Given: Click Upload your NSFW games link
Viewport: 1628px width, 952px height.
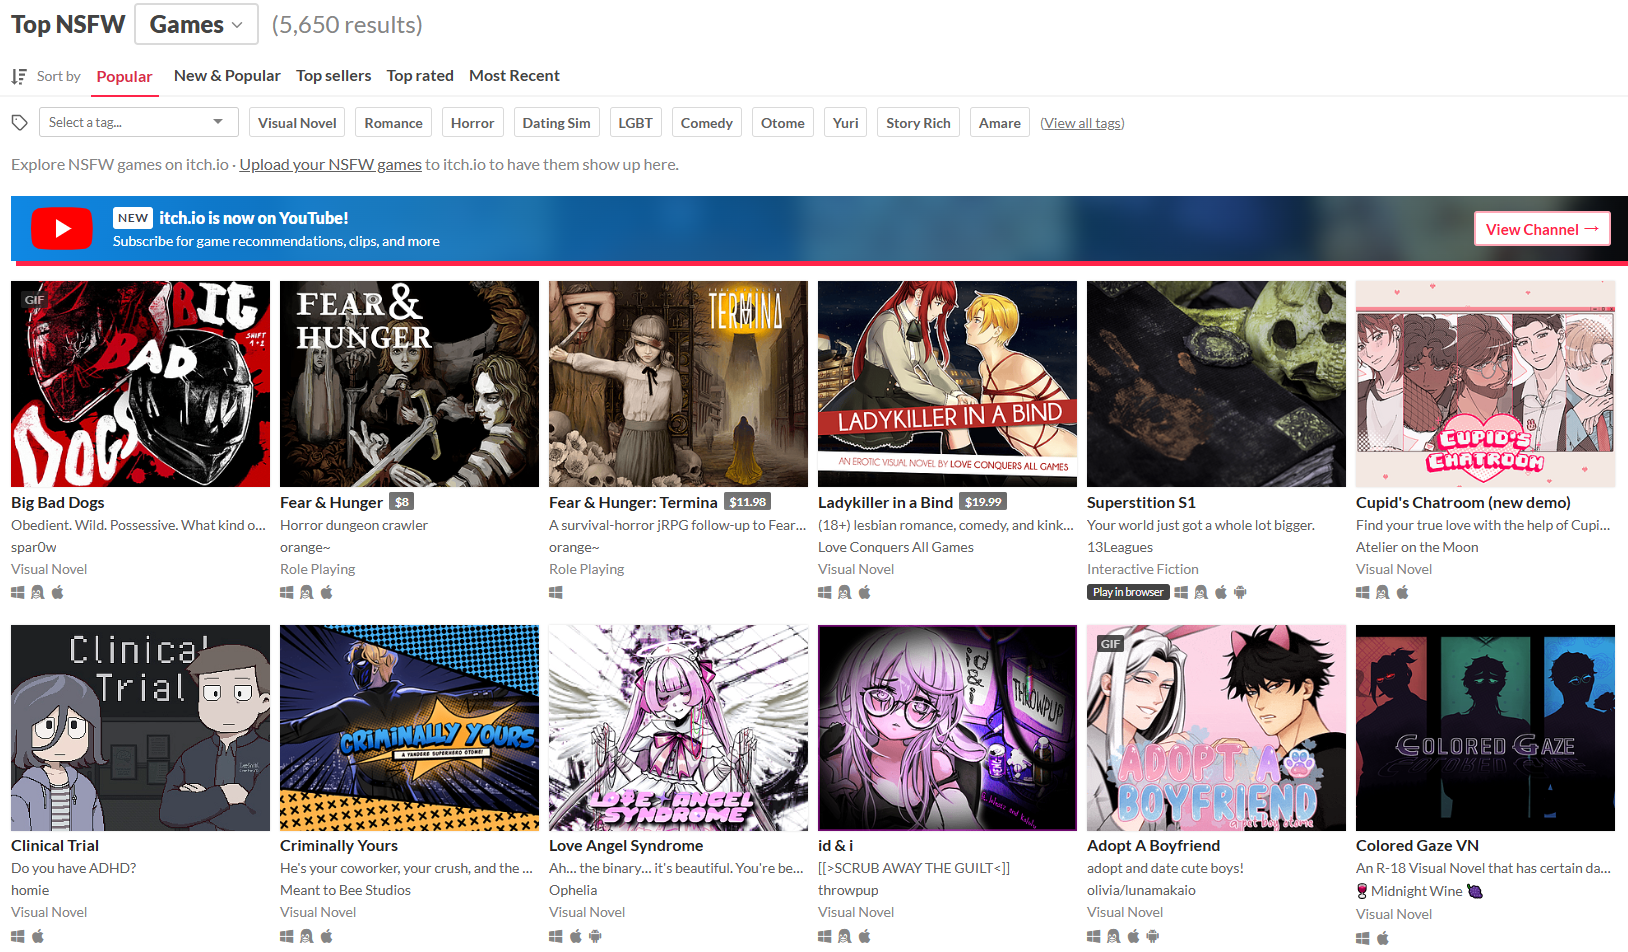Looking at the screenshot, I should (330, 165).
